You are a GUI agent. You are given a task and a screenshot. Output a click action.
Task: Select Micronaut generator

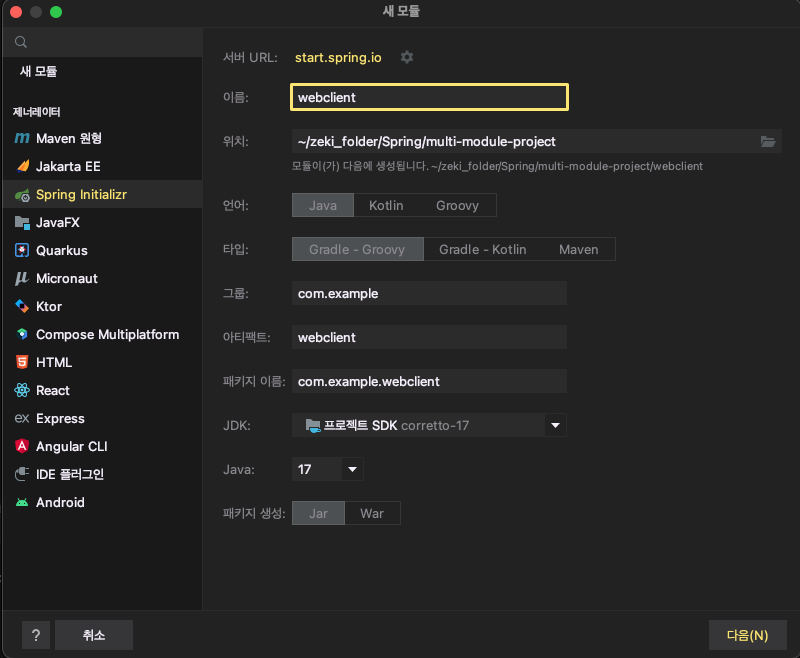click(102, 279)
